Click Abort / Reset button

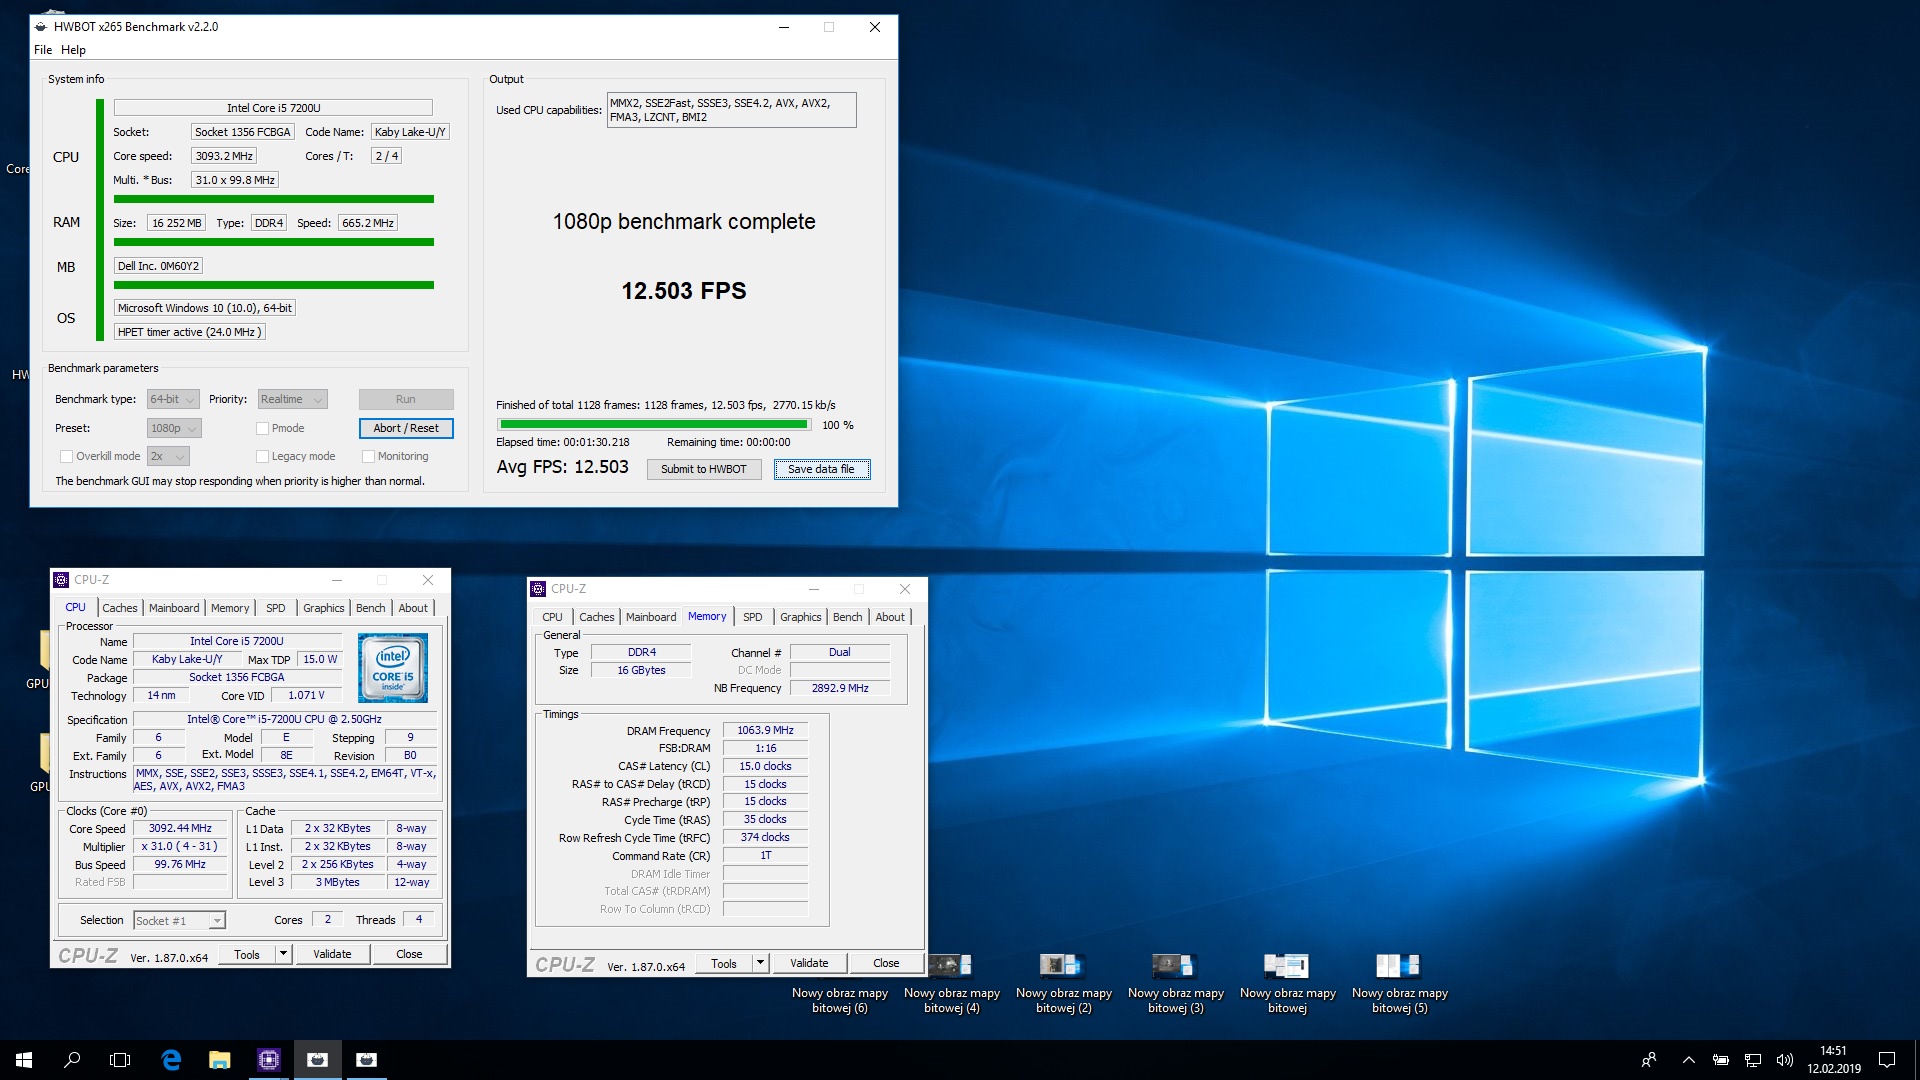[x=406, y=429]
